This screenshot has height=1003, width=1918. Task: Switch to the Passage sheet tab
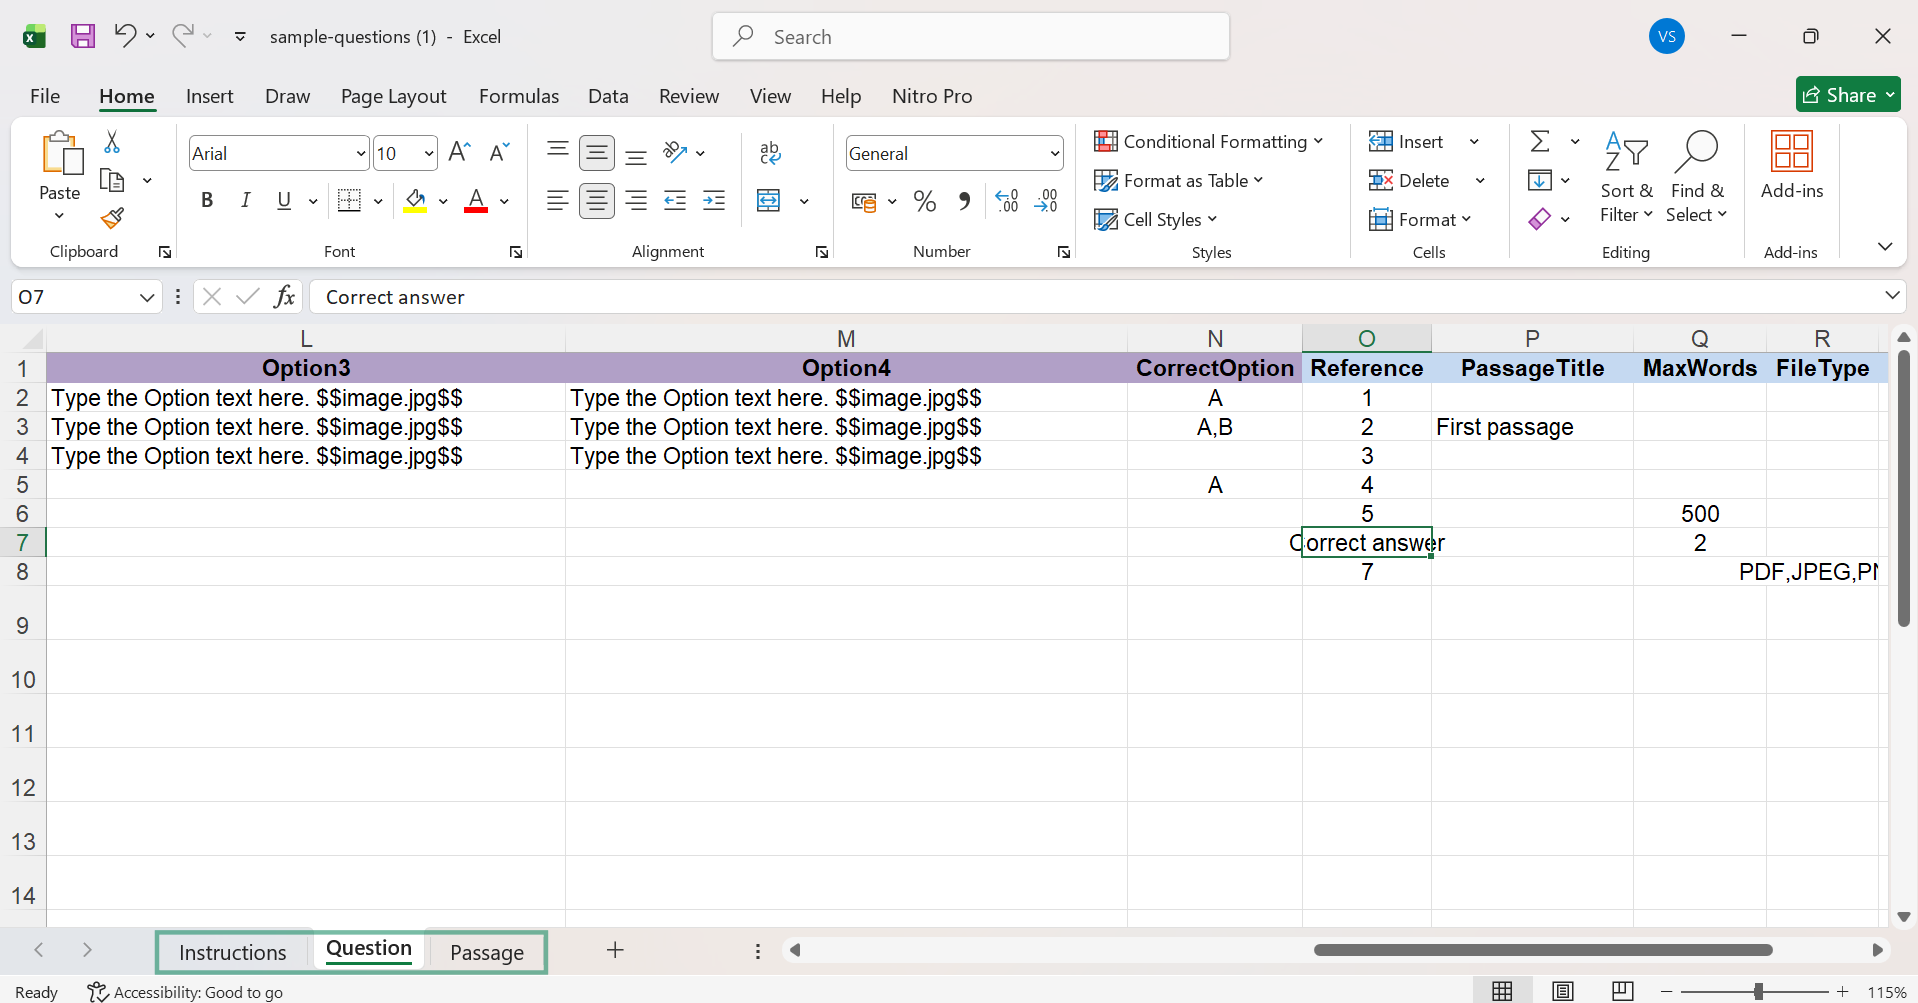tap(486, 952)
